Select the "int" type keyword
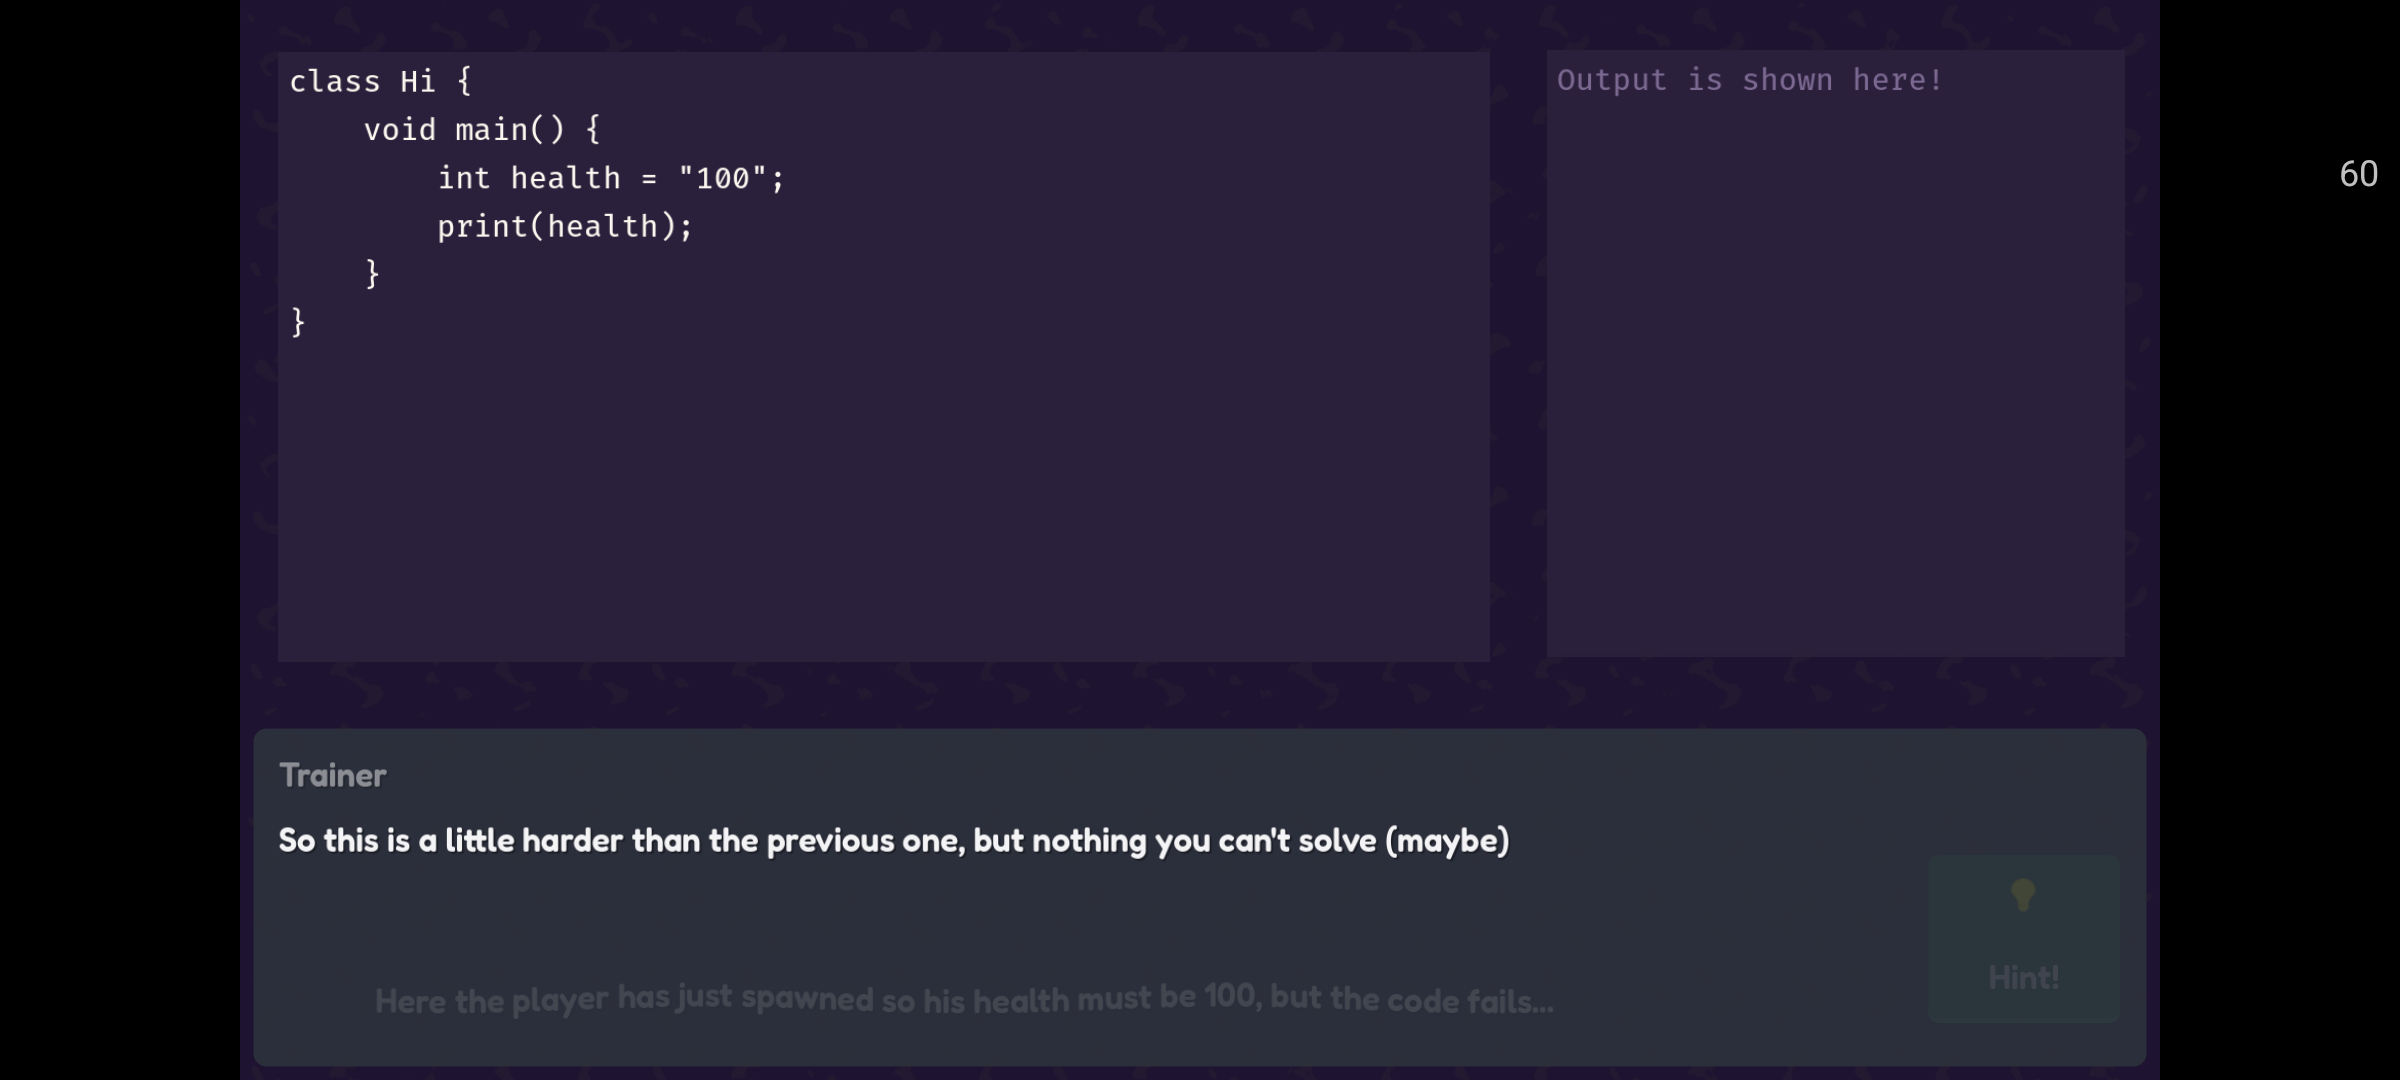 pos(464,178)
